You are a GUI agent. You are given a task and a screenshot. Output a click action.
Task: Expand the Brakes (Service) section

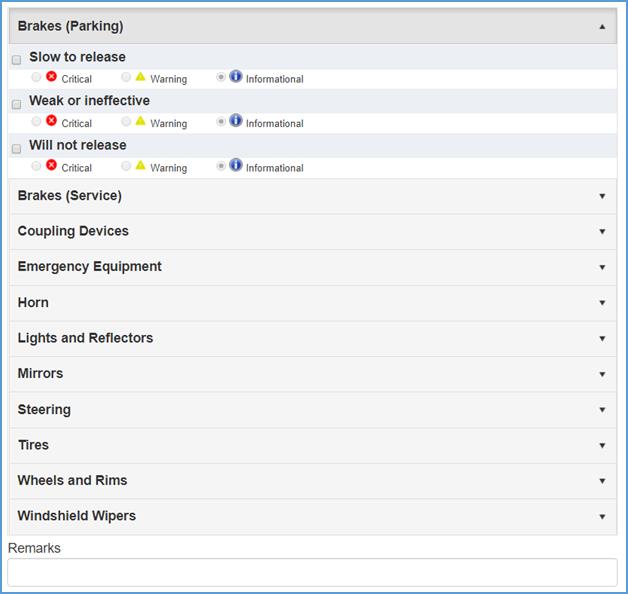pyautogui.click(x=602, y=196)
